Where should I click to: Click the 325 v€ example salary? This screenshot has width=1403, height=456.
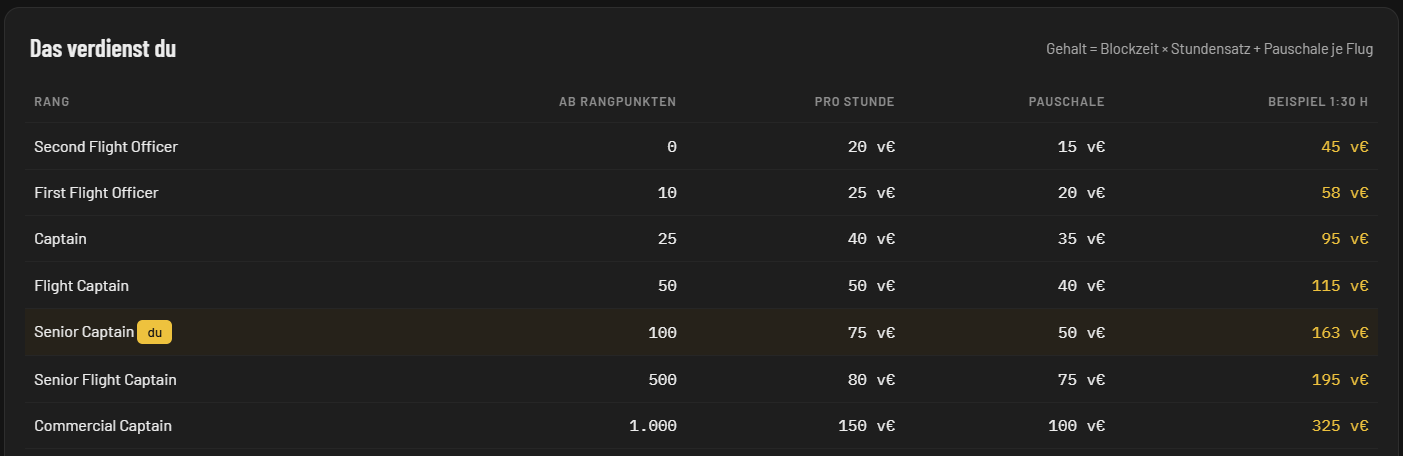[1340, 425]
